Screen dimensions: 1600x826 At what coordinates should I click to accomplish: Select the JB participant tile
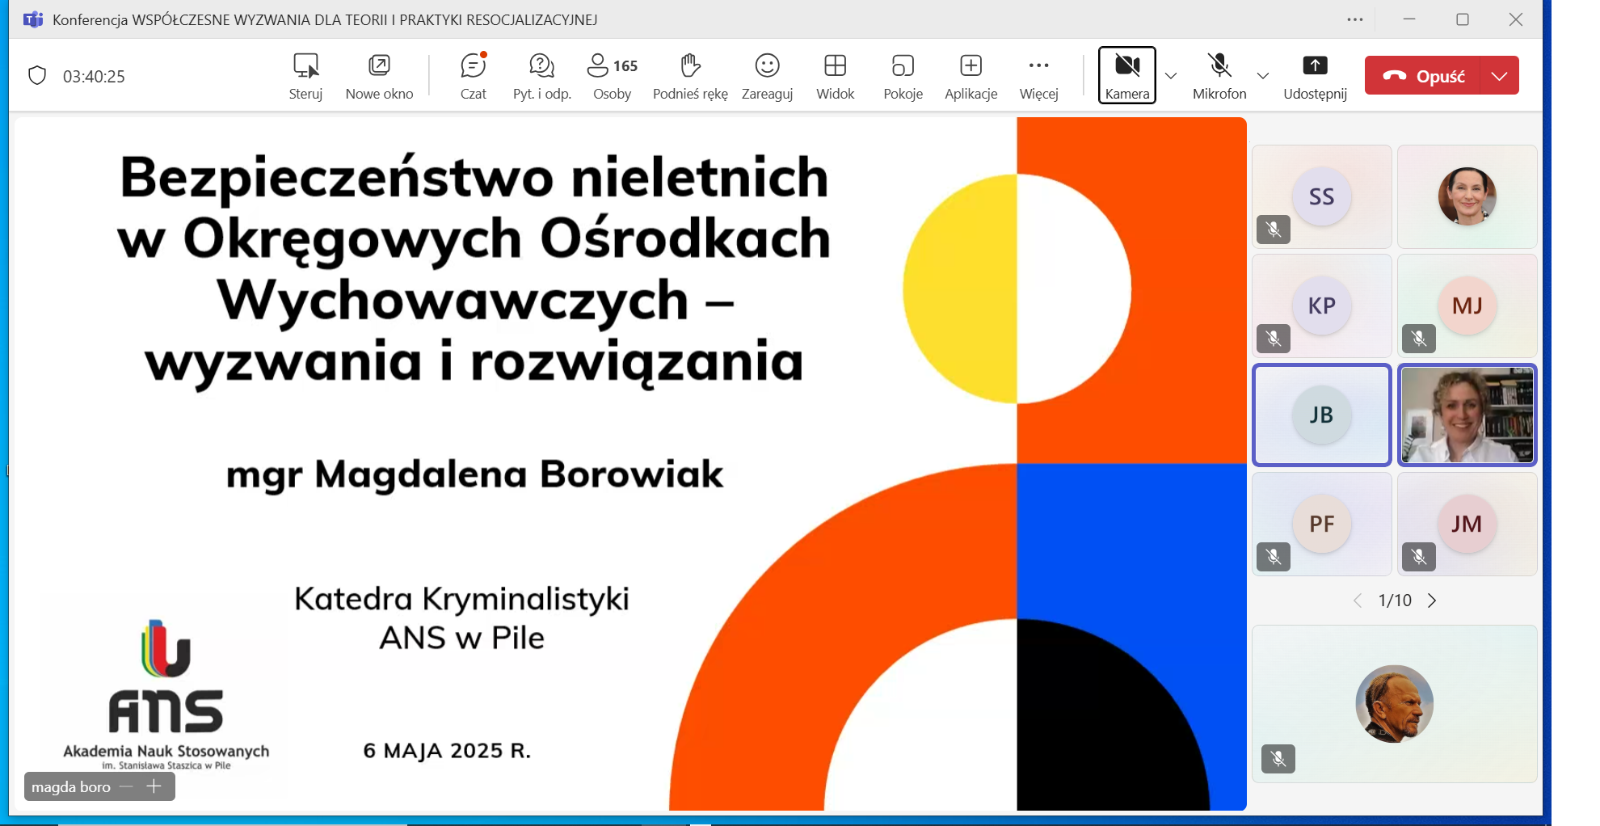click(x=1321, y=415)
